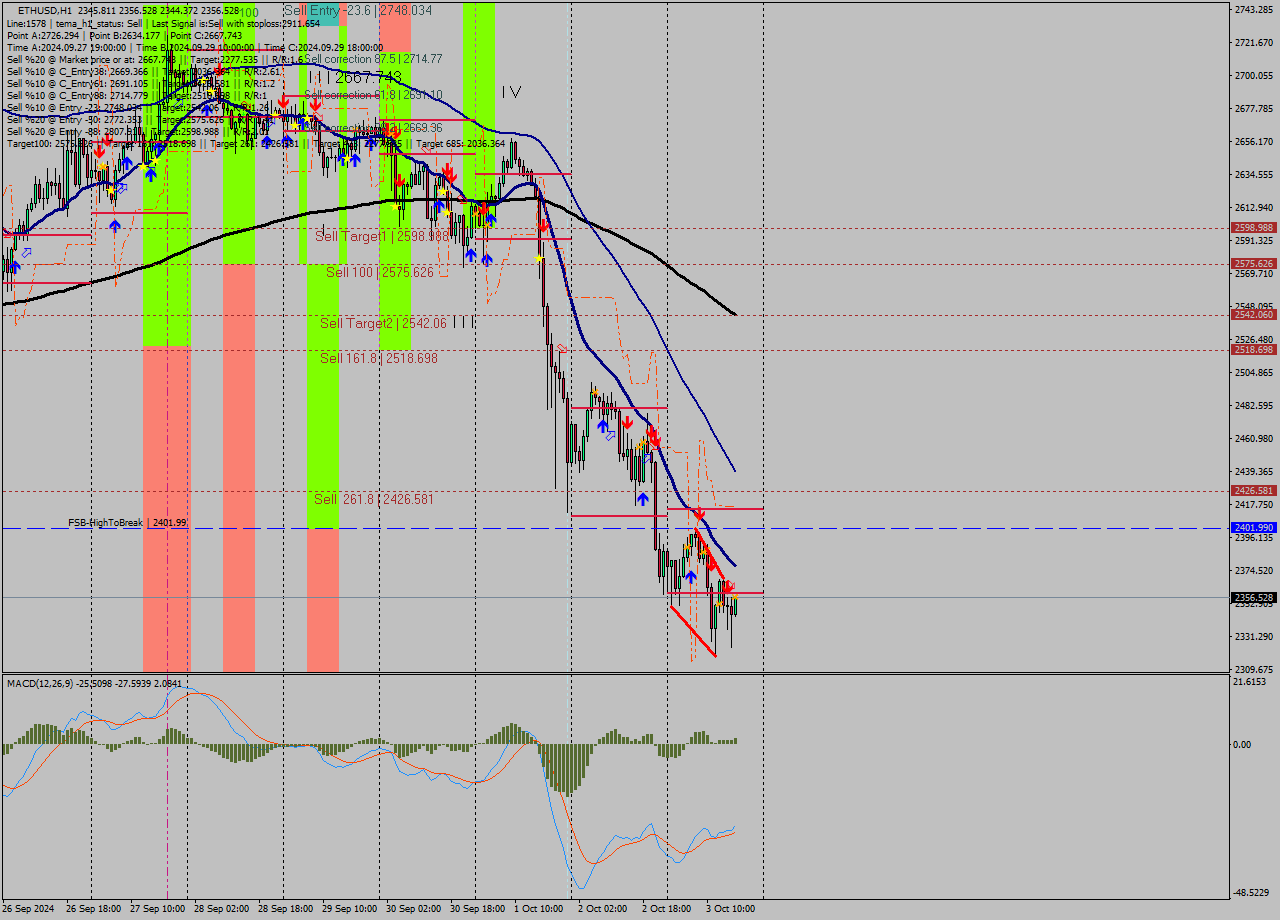This screenshot has height=920, width=1280.
Task: Select the 2309.675 price scale value
Action: pyautogui.click(x=1253, y=670)
